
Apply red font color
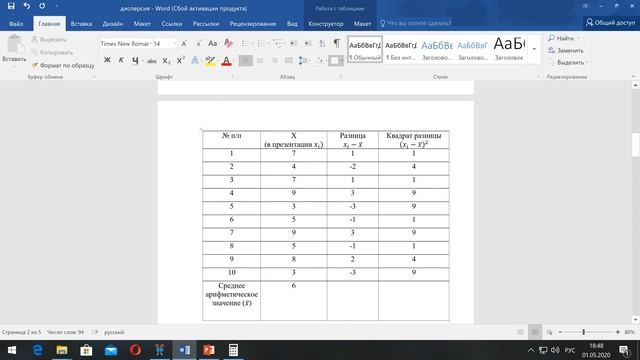[x=227, y=61]
